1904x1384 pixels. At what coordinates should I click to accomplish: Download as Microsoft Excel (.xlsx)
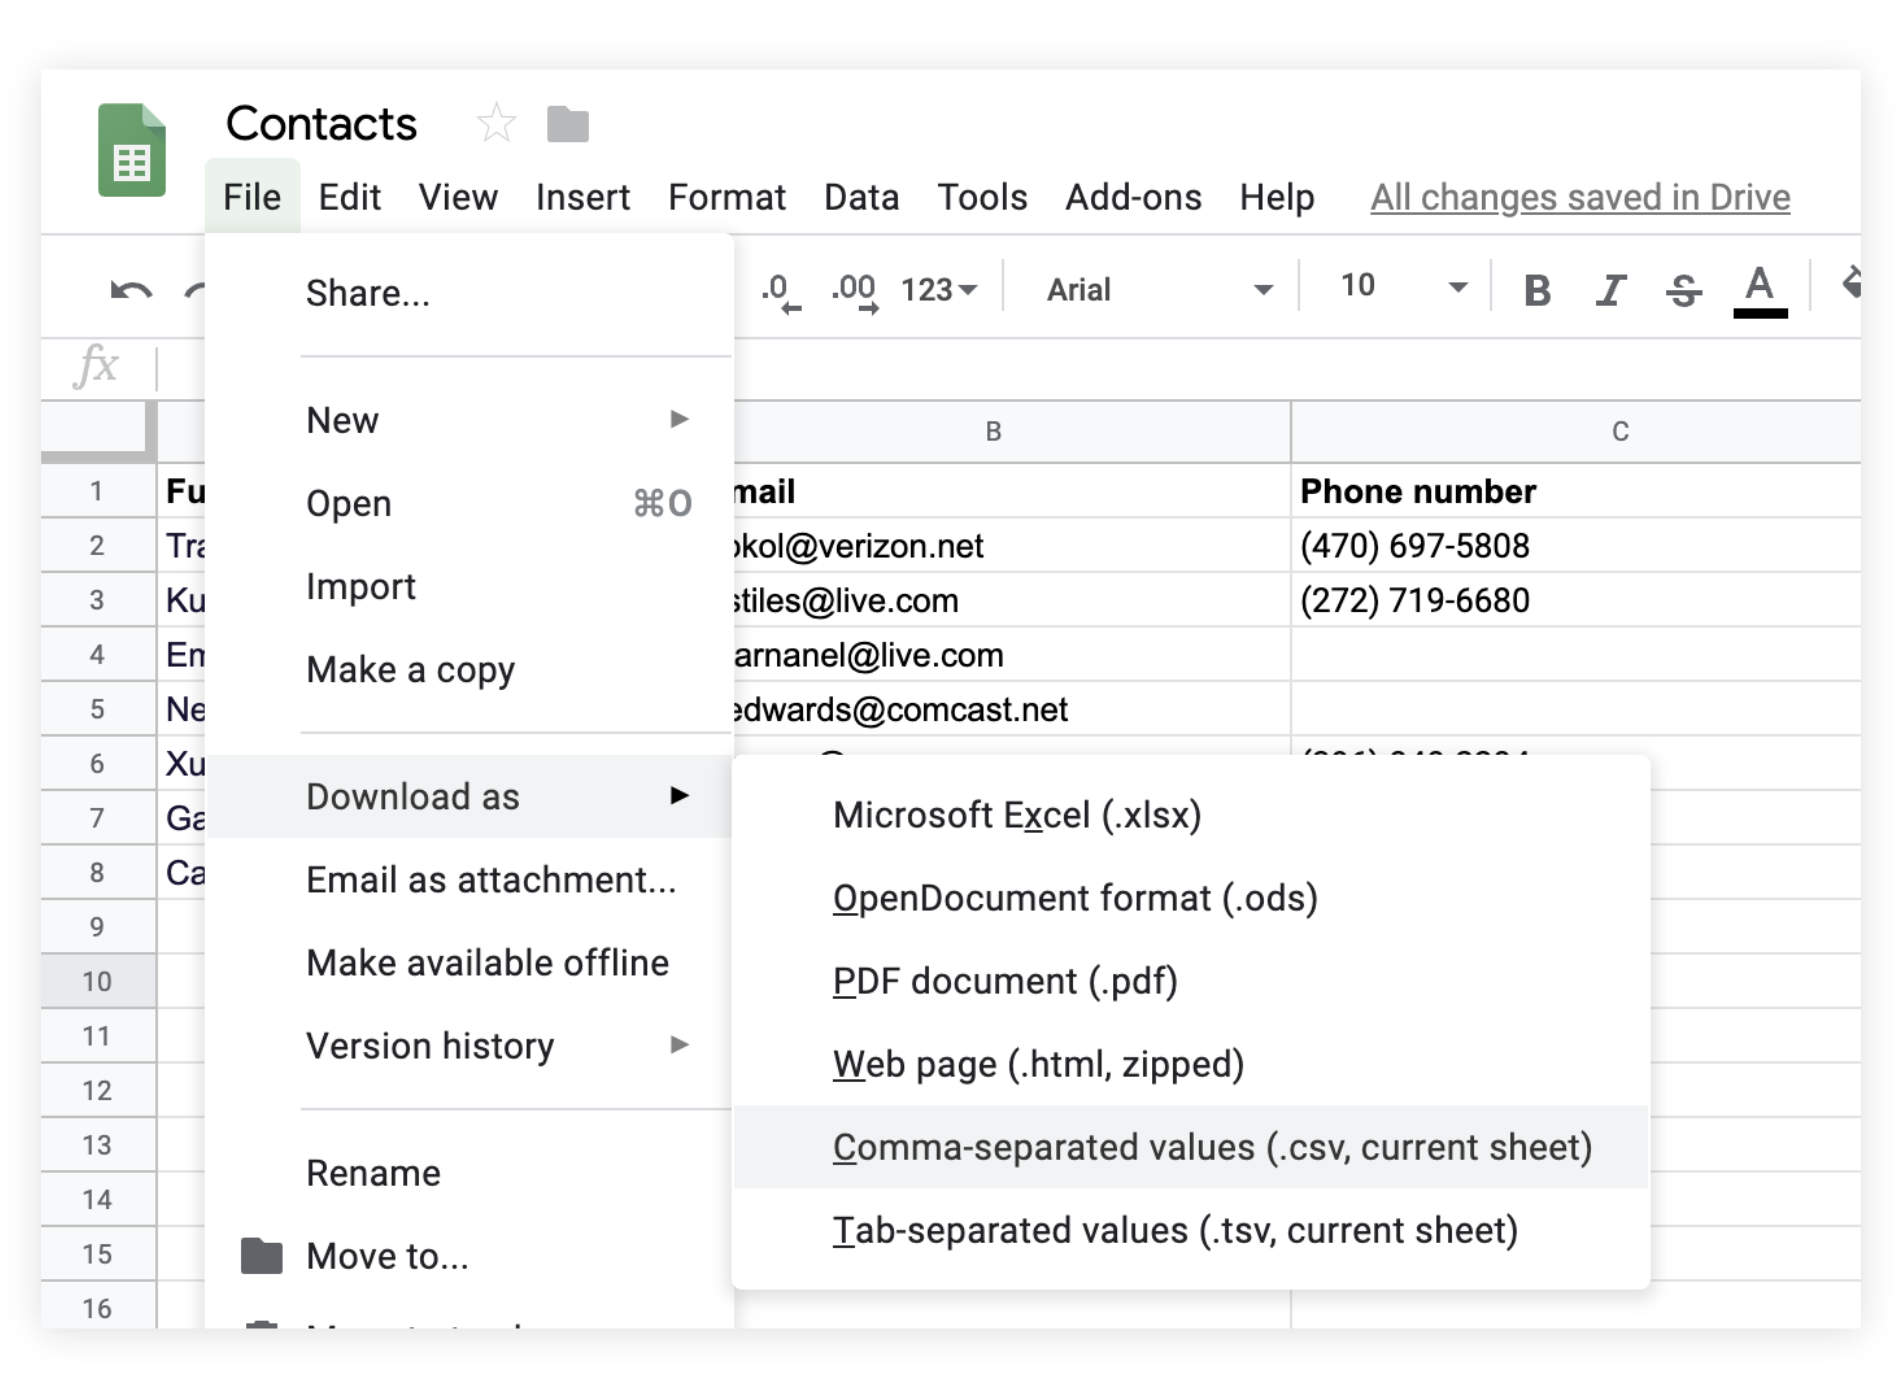(1190, 815)
